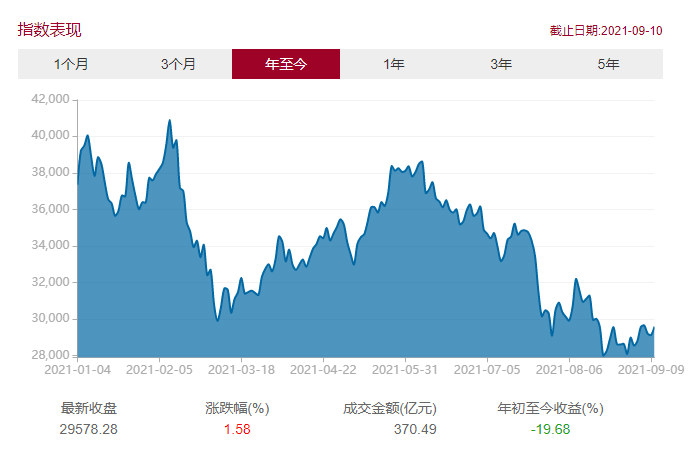Select the 3年 time range tab
688x453 pixels.
point(501,64)
